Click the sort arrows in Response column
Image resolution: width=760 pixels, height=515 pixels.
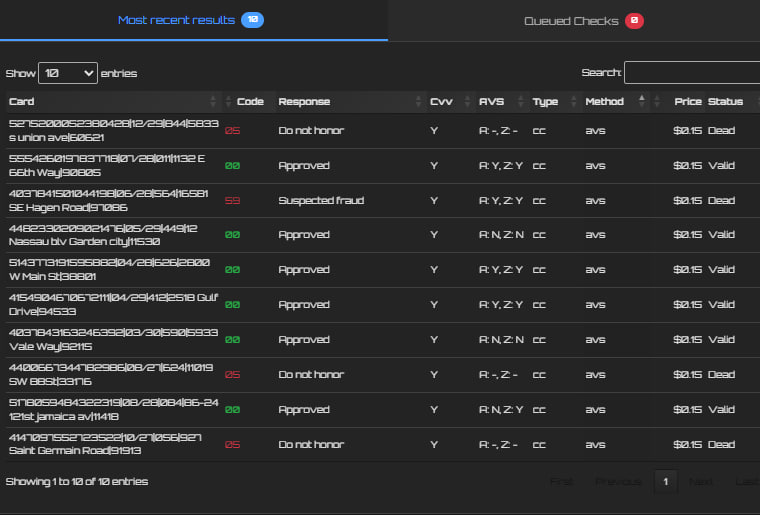click(x=418, y=101)
